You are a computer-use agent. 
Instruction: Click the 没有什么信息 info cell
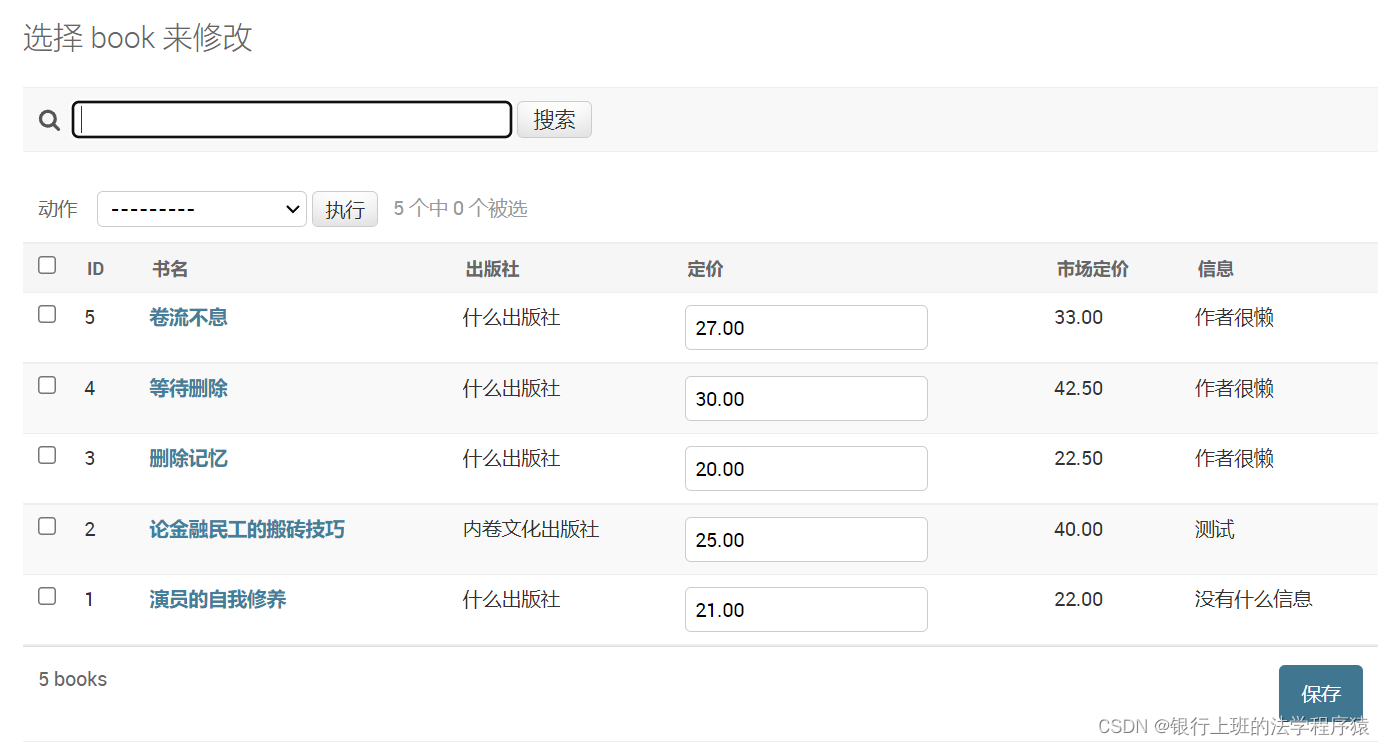coord(1254,600)
